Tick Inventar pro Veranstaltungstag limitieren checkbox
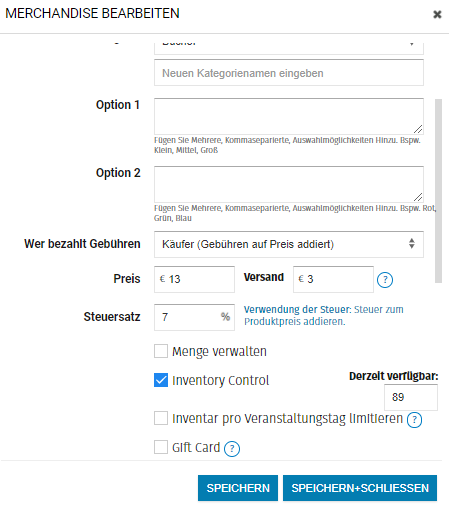The height and width of the screenshot is (512, 449). [x=161, y=418]
